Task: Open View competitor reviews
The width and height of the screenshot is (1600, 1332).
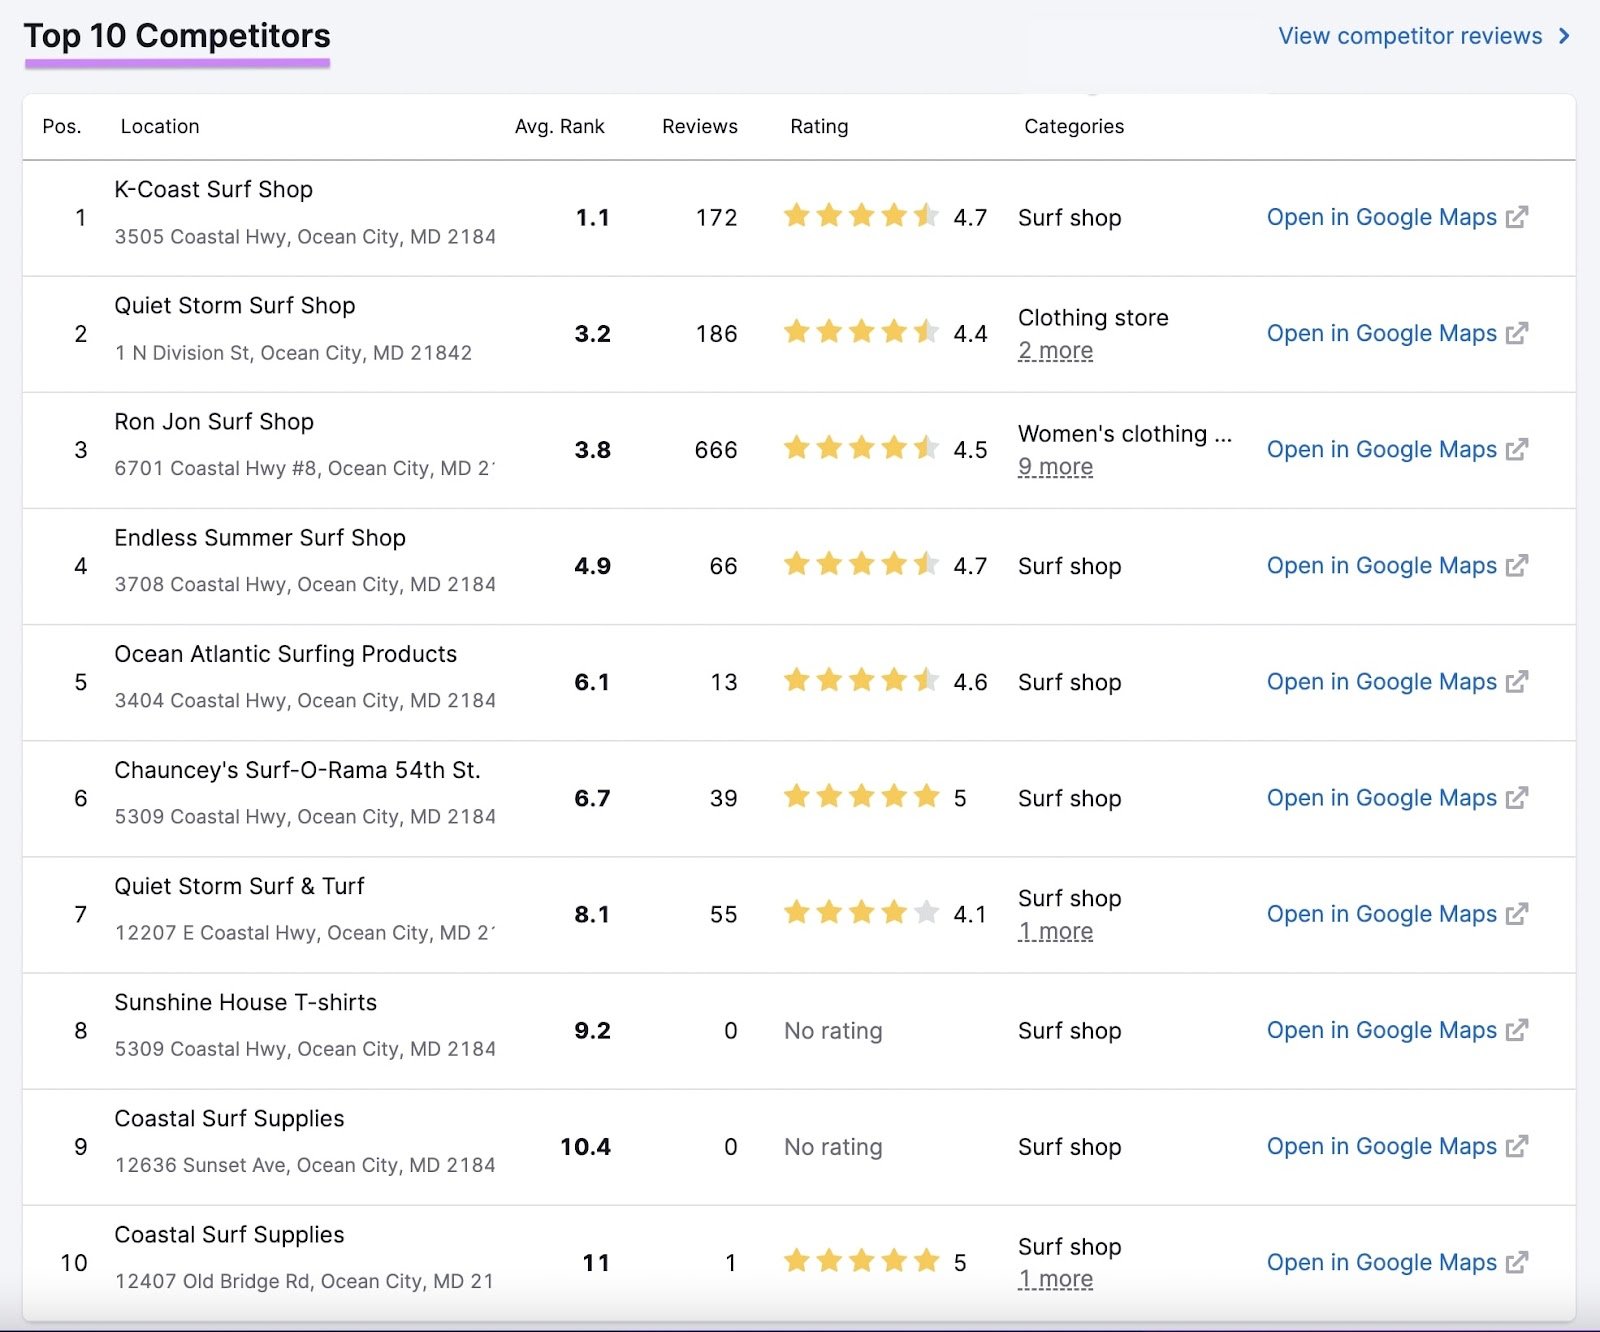Action: [x=1410, y=35]
